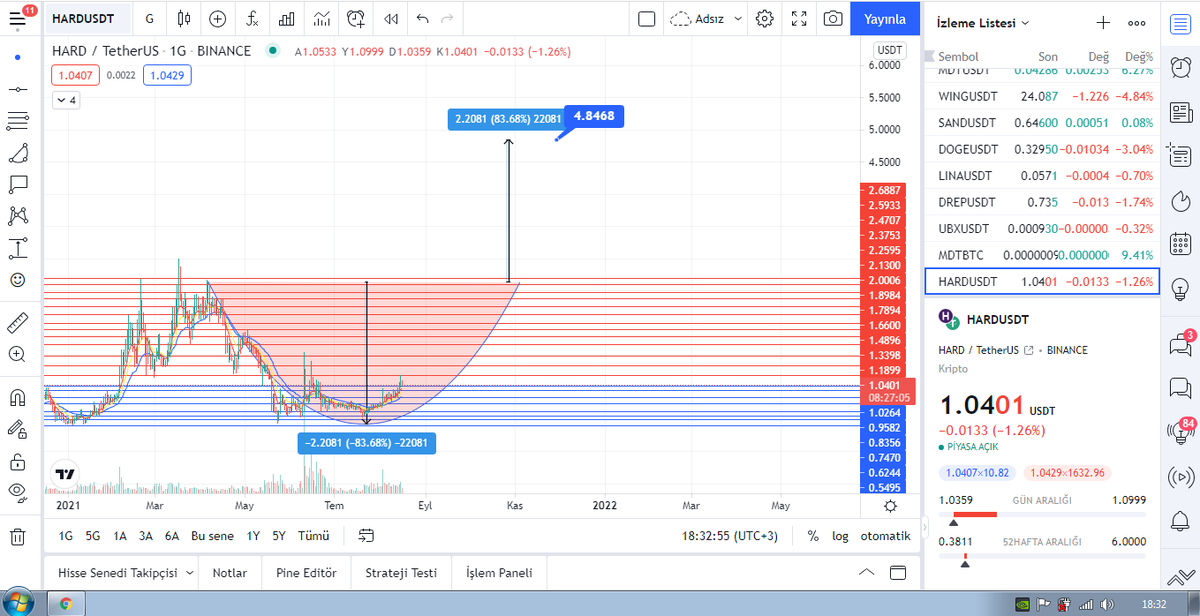Select the DOGEUSDT row in the watchlist

coord(1041,149)
